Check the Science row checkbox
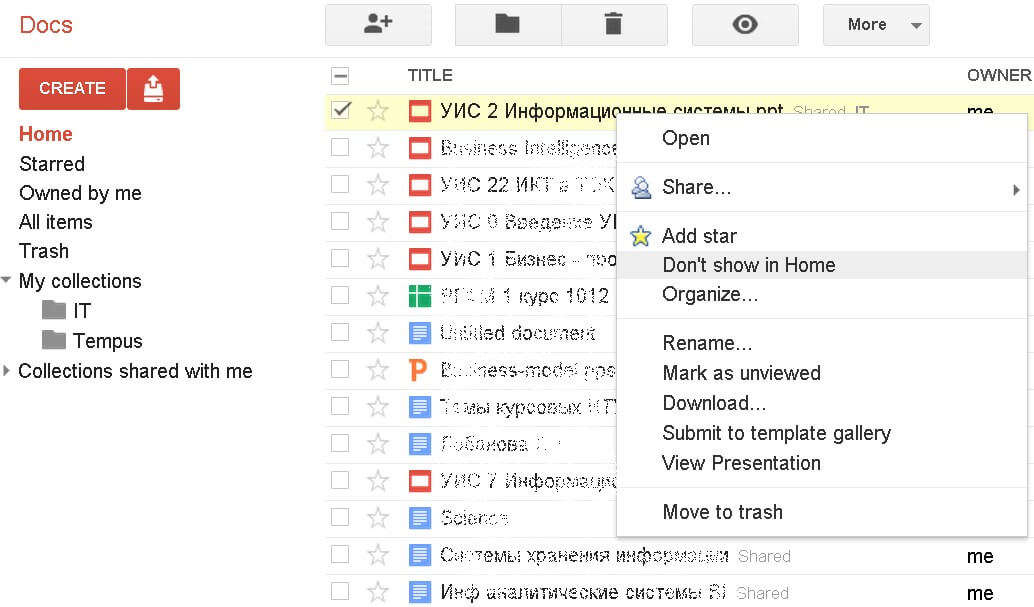Screen dimensions: 1034x607 click(x=340, y=517)
